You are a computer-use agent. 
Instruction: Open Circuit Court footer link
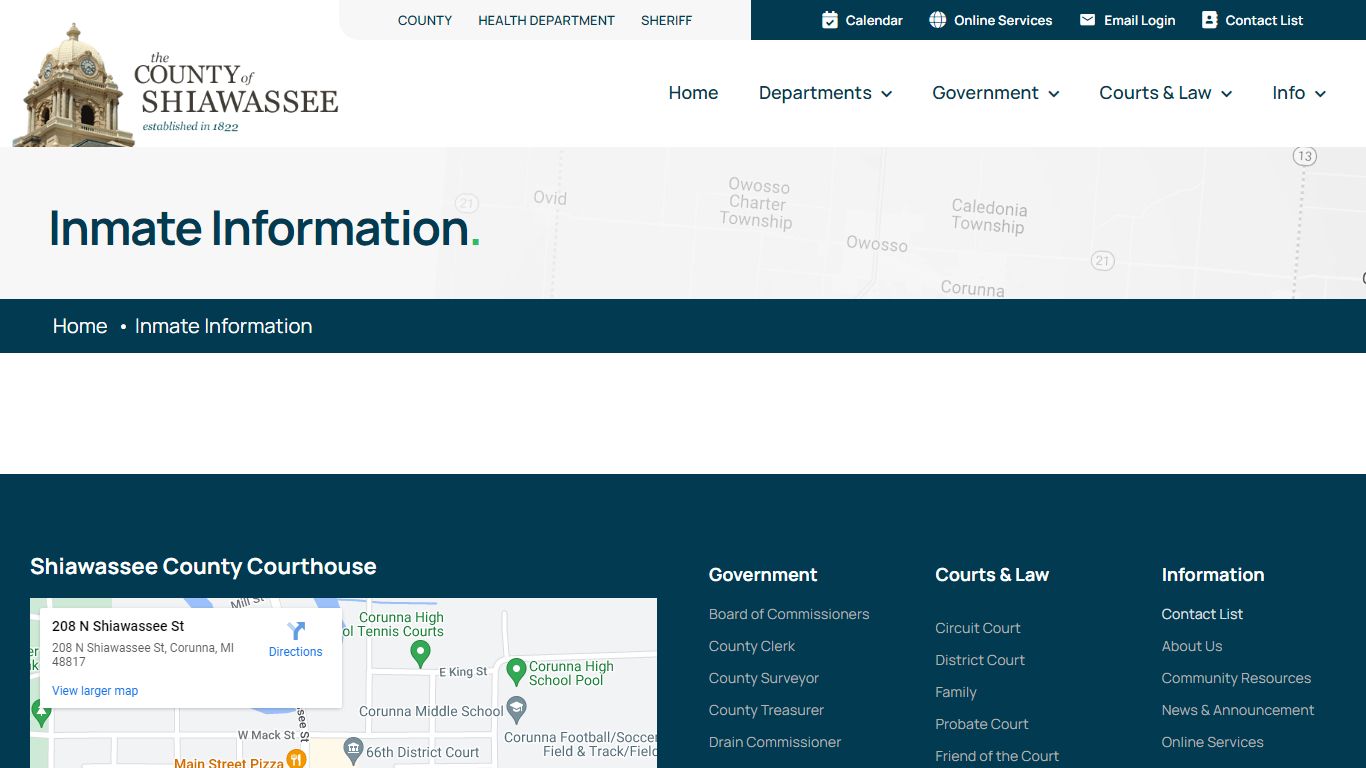(x=978, y=628)
